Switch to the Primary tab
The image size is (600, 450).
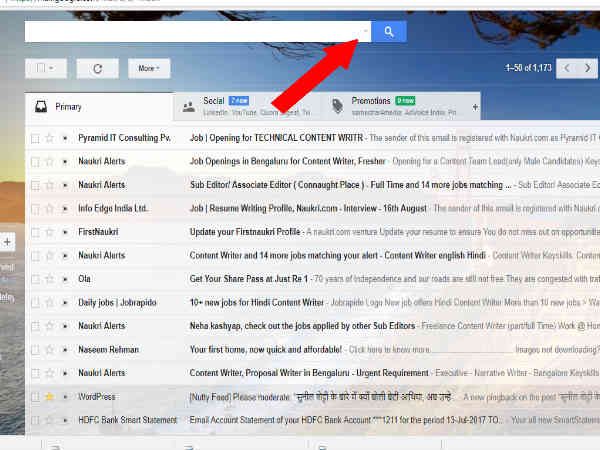99,107
